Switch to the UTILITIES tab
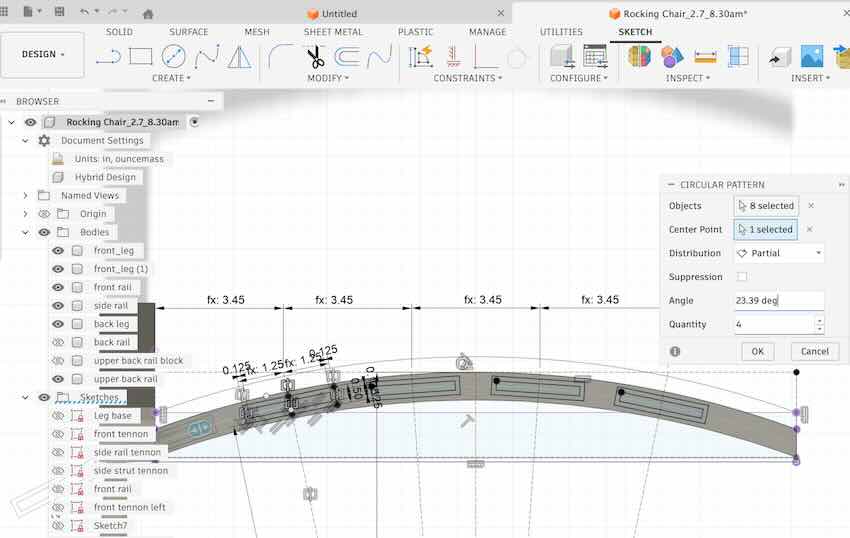Viewport: 850px width, 538px height. 561,32
